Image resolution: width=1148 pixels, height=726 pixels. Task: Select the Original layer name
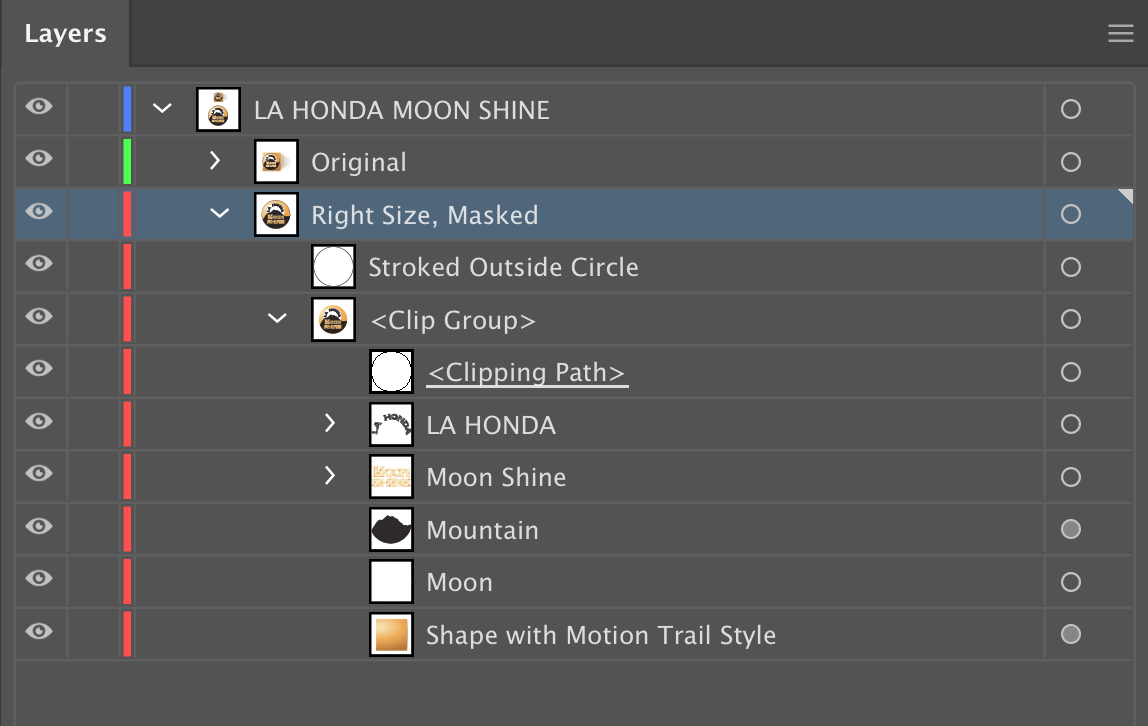click(359, 162)
